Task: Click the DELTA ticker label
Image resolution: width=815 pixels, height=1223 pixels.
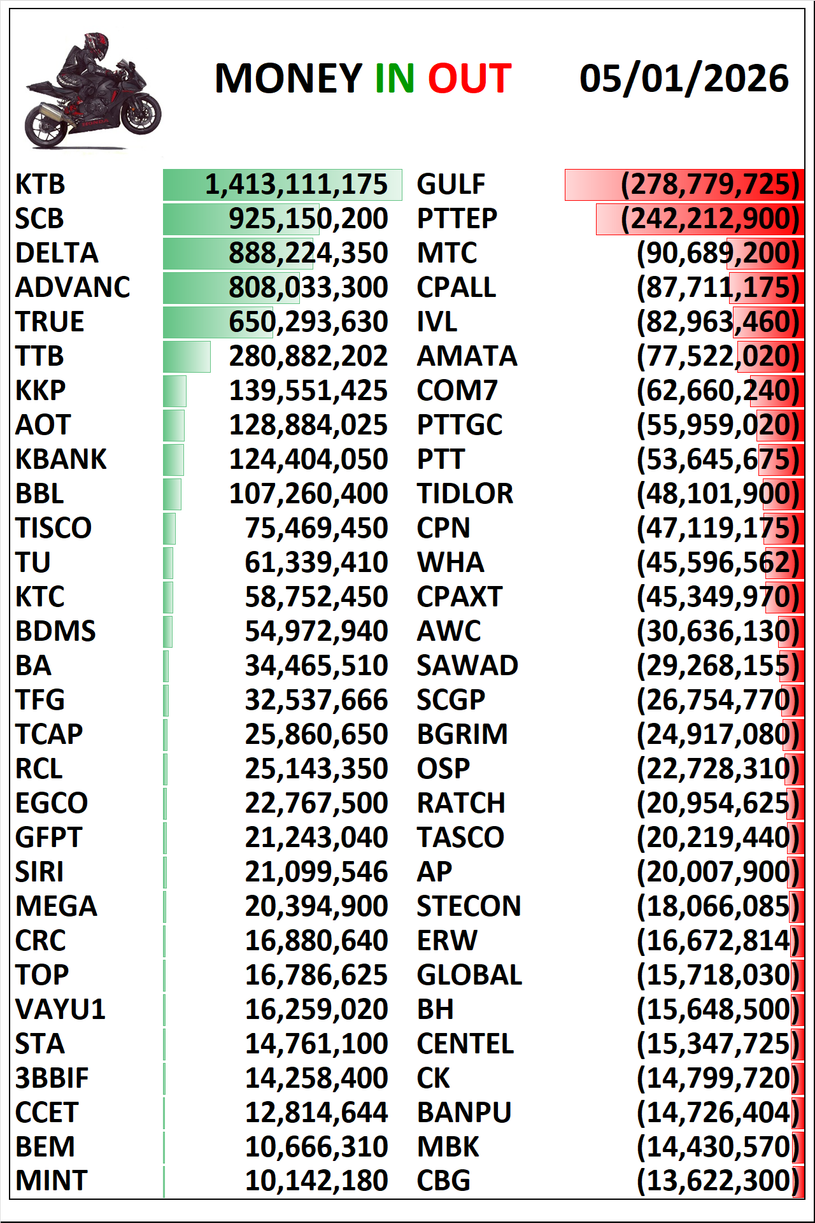Action: click(57, 253)
